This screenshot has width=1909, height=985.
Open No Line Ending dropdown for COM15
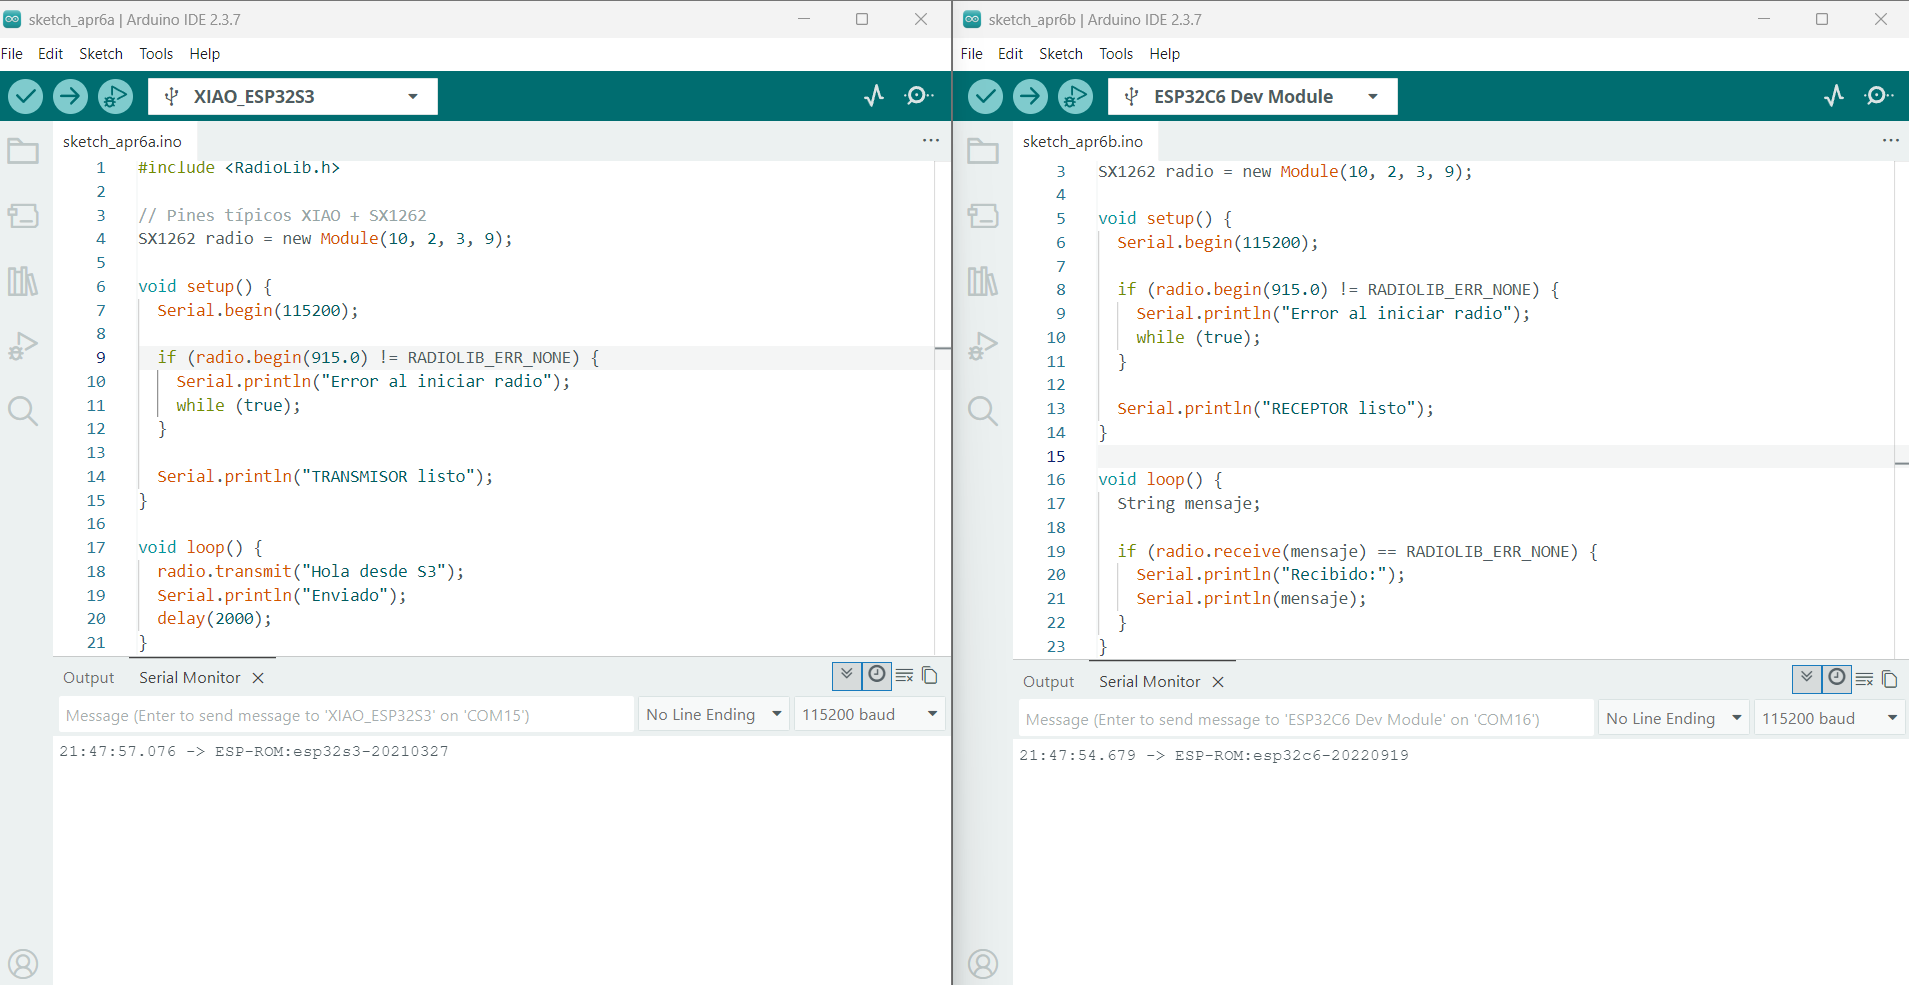pos(713,714)
